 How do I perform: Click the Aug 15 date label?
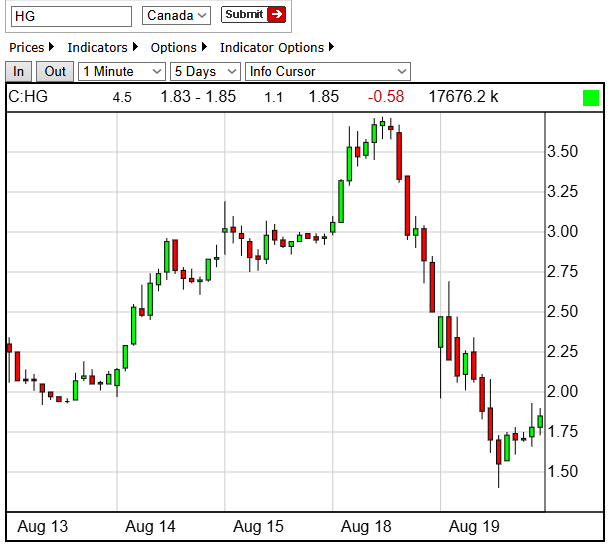[258, 526]
